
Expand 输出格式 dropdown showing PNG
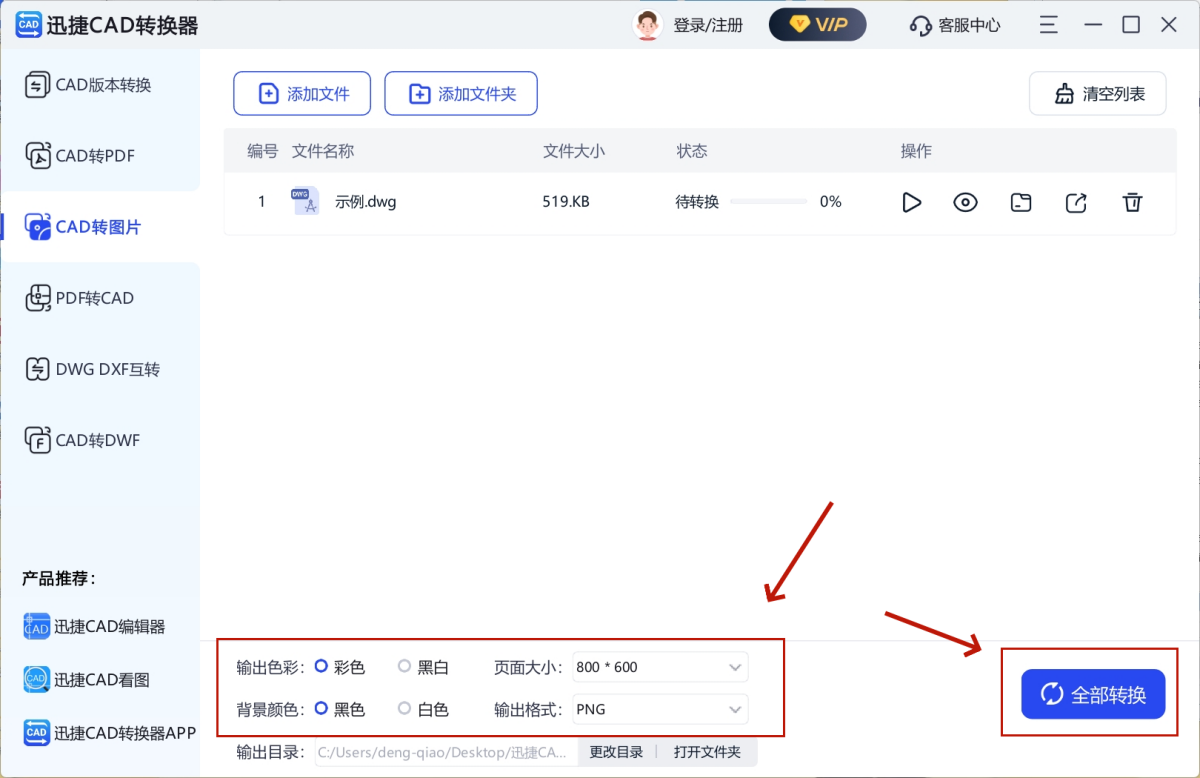pos(660,709)
